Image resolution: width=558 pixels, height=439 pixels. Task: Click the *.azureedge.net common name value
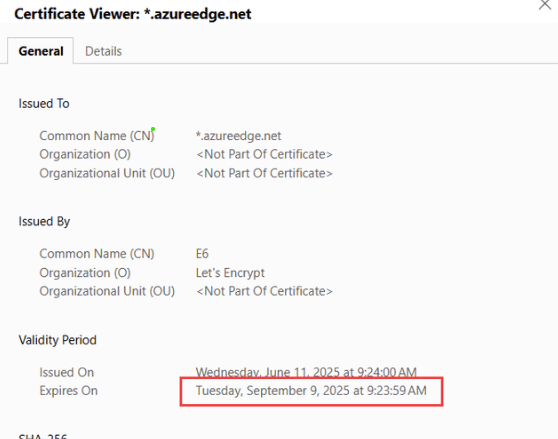tap(238, 136)
